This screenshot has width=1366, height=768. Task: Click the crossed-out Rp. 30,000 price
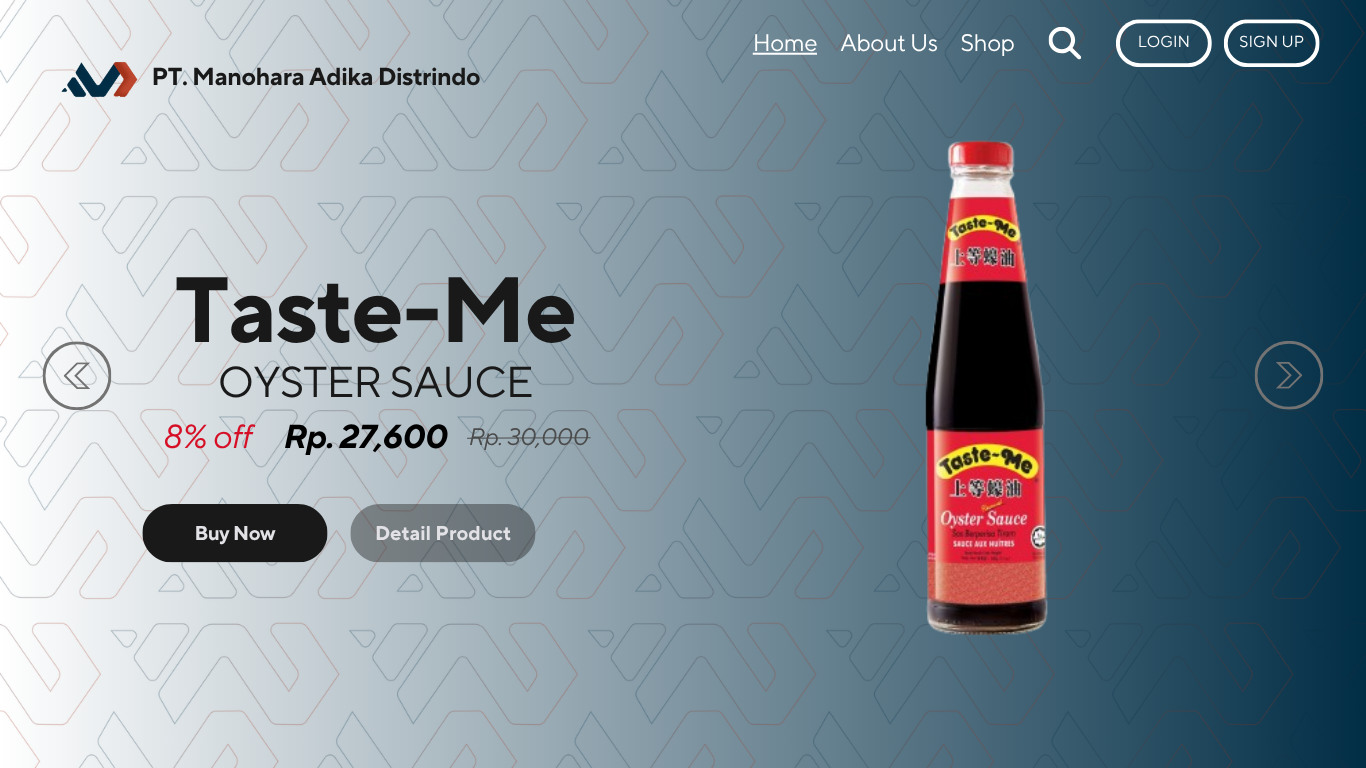(x=529, y=437)
